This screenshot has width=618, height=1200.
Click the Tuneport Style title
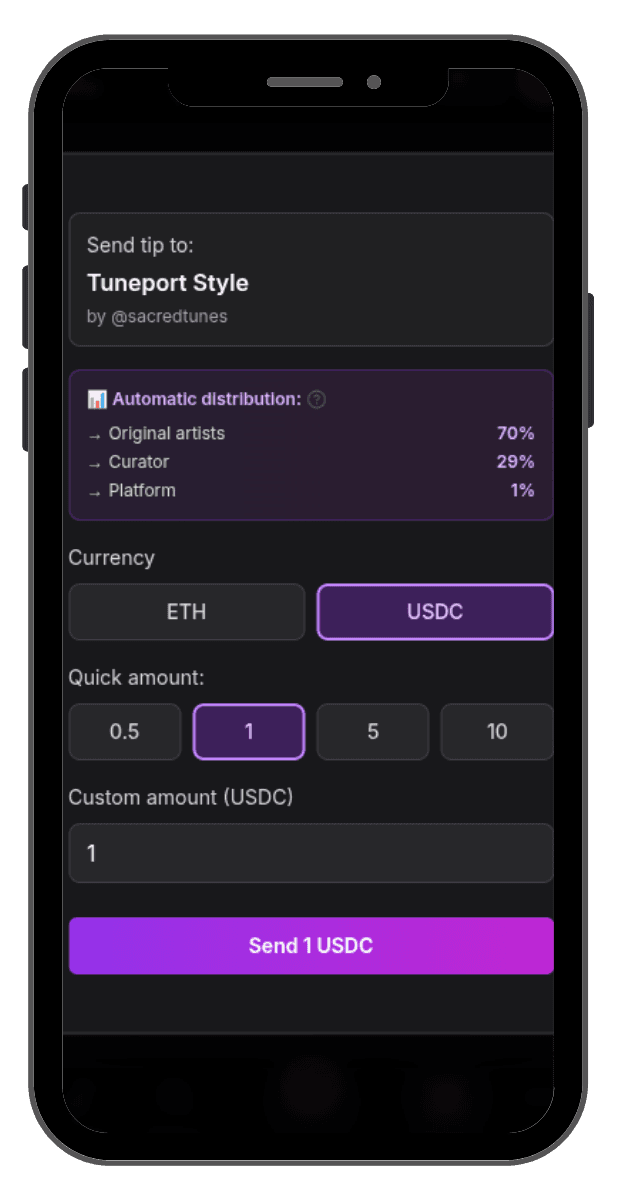click(168, 283)
